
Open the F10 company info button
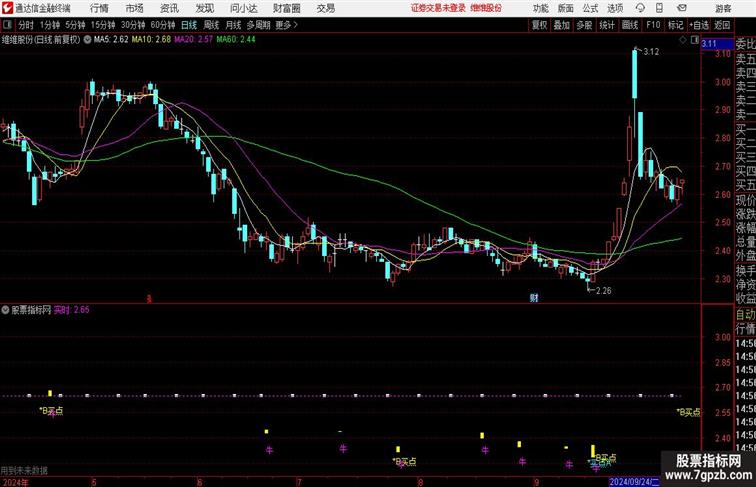tap(653, 25)
